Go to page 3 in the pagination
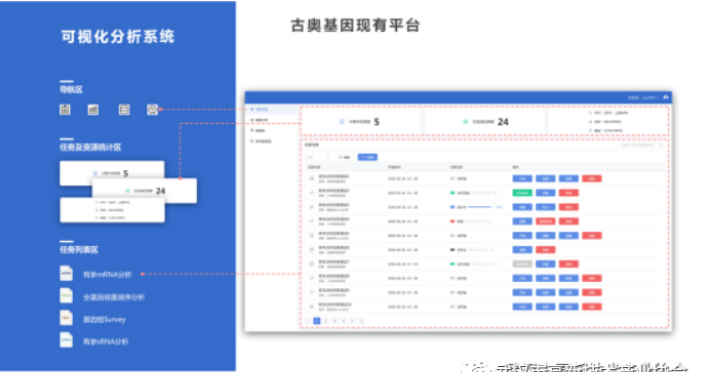 [335, 321]
